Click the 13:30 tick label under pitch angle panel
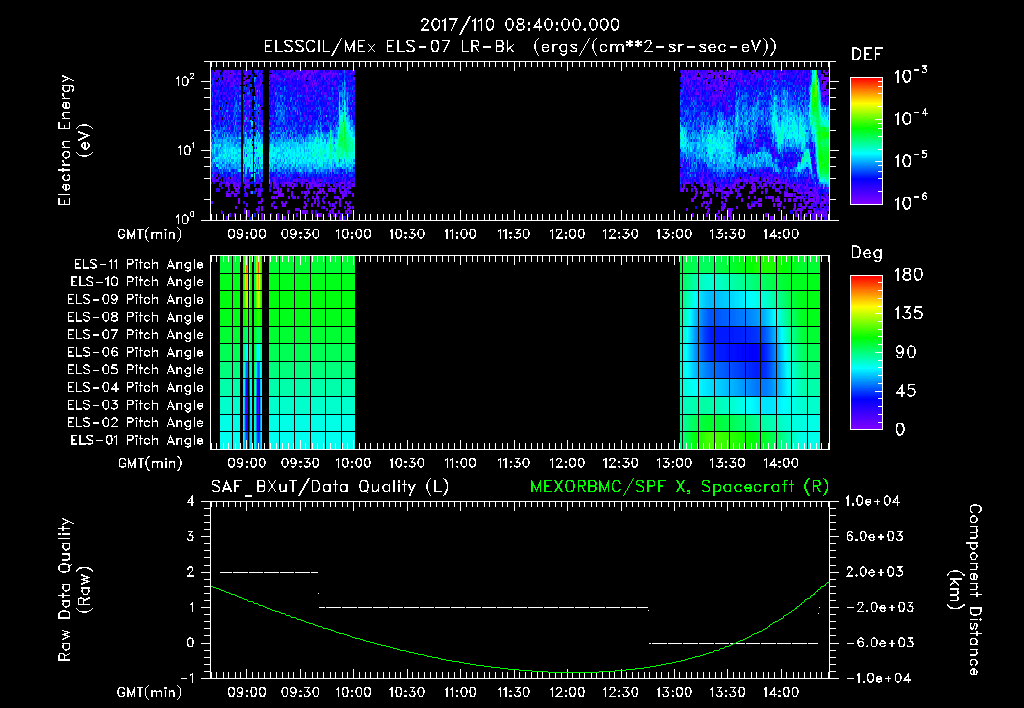The width and height of the screenshot is (1024, 708). pyautogui.click(x=727, y=463)
